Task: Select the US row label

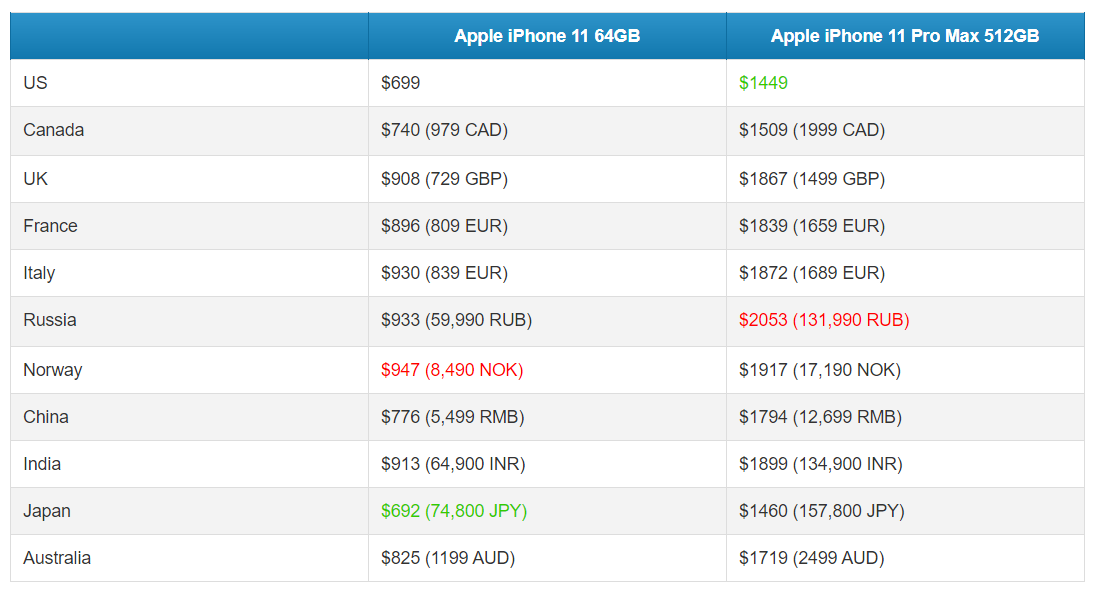Action: point(35,82)
